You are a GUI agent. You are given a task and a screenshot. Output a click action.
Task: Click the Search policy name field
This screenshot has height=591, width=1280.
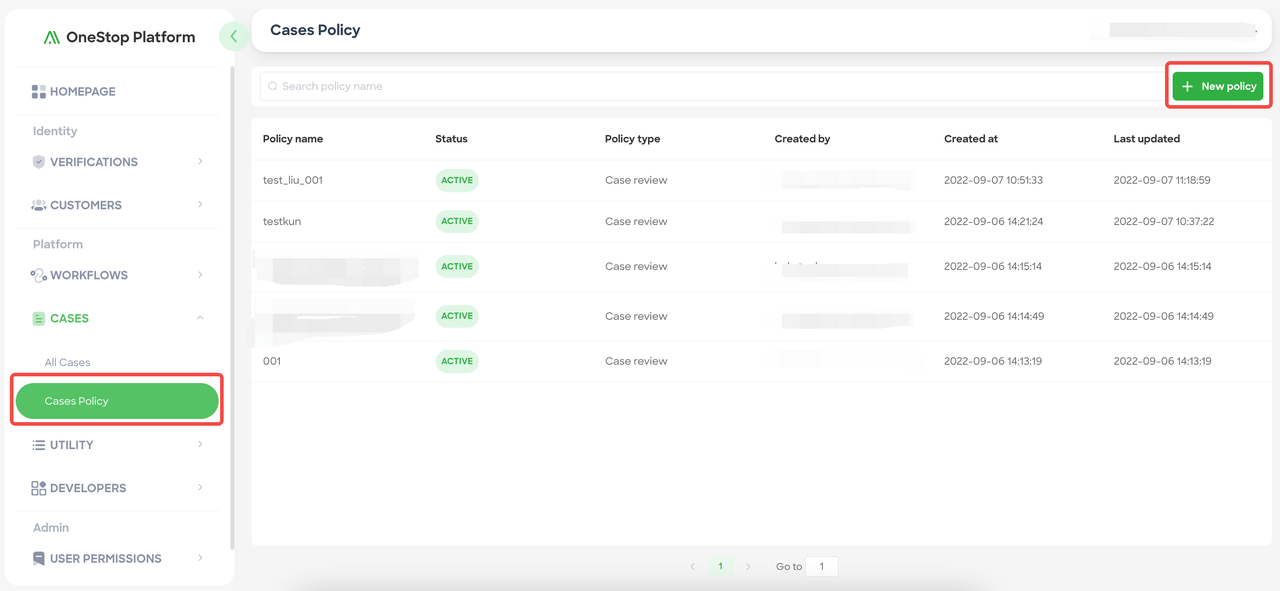click(712, 86)
